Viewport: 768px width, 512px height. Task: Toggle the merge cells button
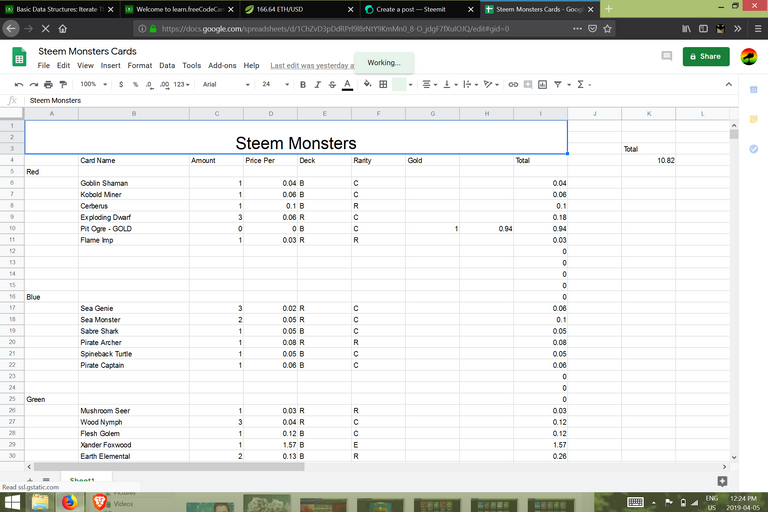pos(399,84)
